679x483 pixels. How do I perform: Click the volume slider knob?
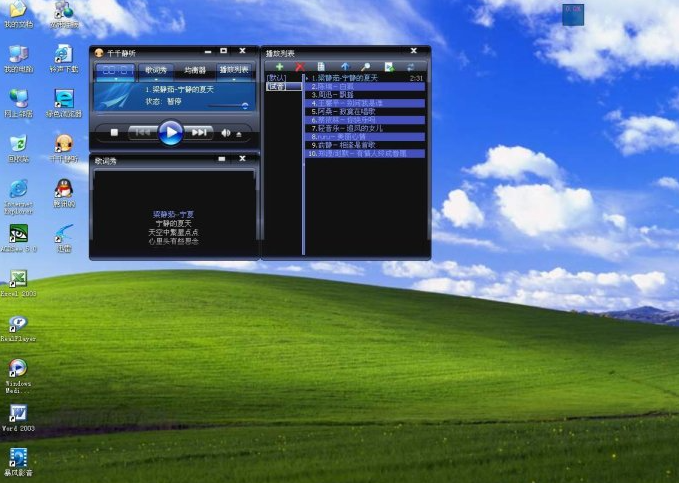point(244,105)
